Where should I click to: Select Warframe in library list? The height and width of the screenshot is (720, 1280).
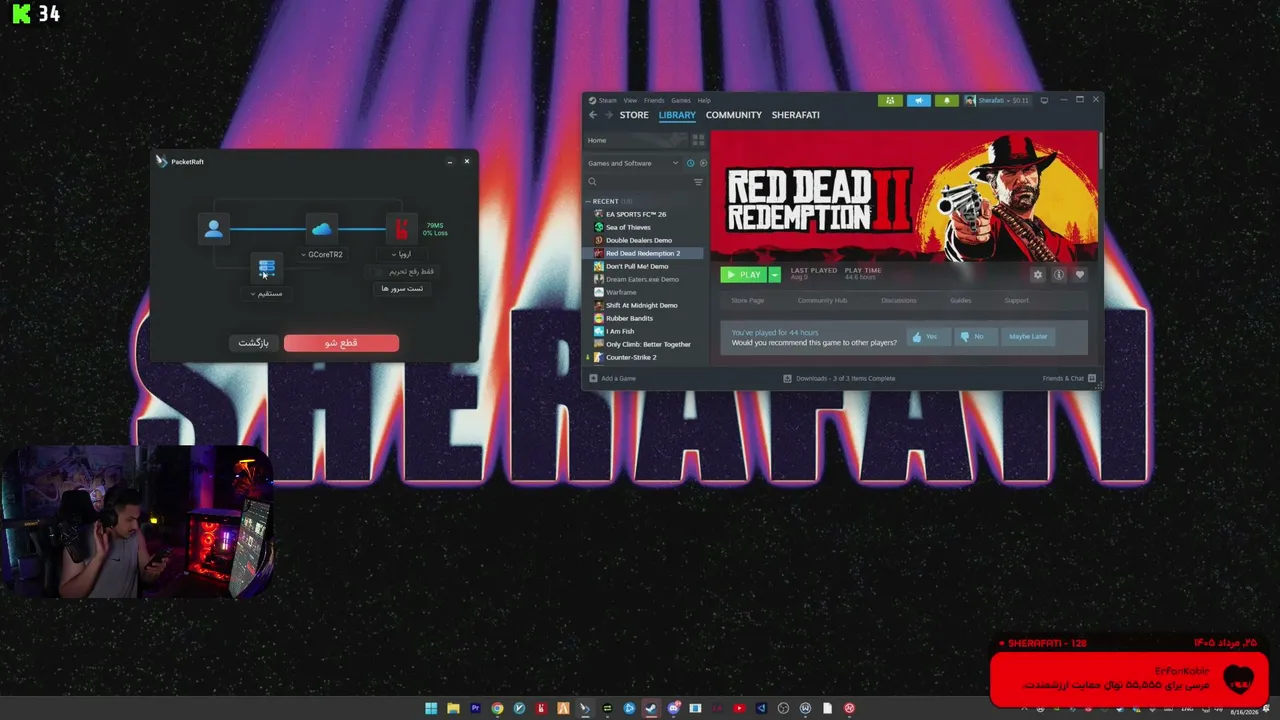coord(643,292)
